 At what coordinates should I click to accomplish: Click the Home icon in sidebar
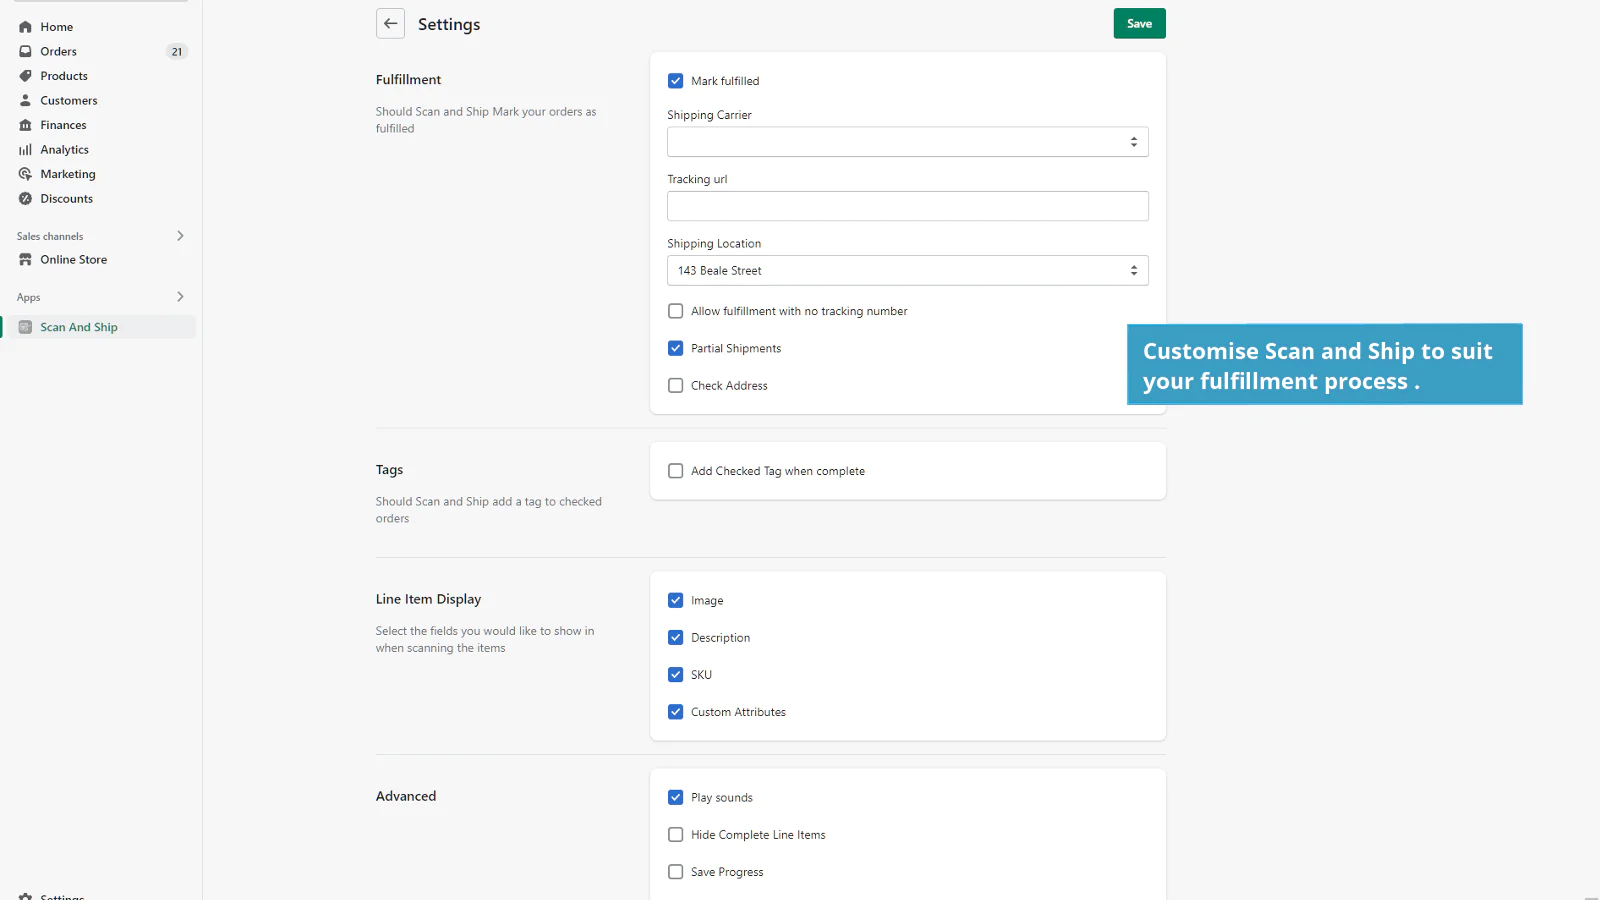26,27
